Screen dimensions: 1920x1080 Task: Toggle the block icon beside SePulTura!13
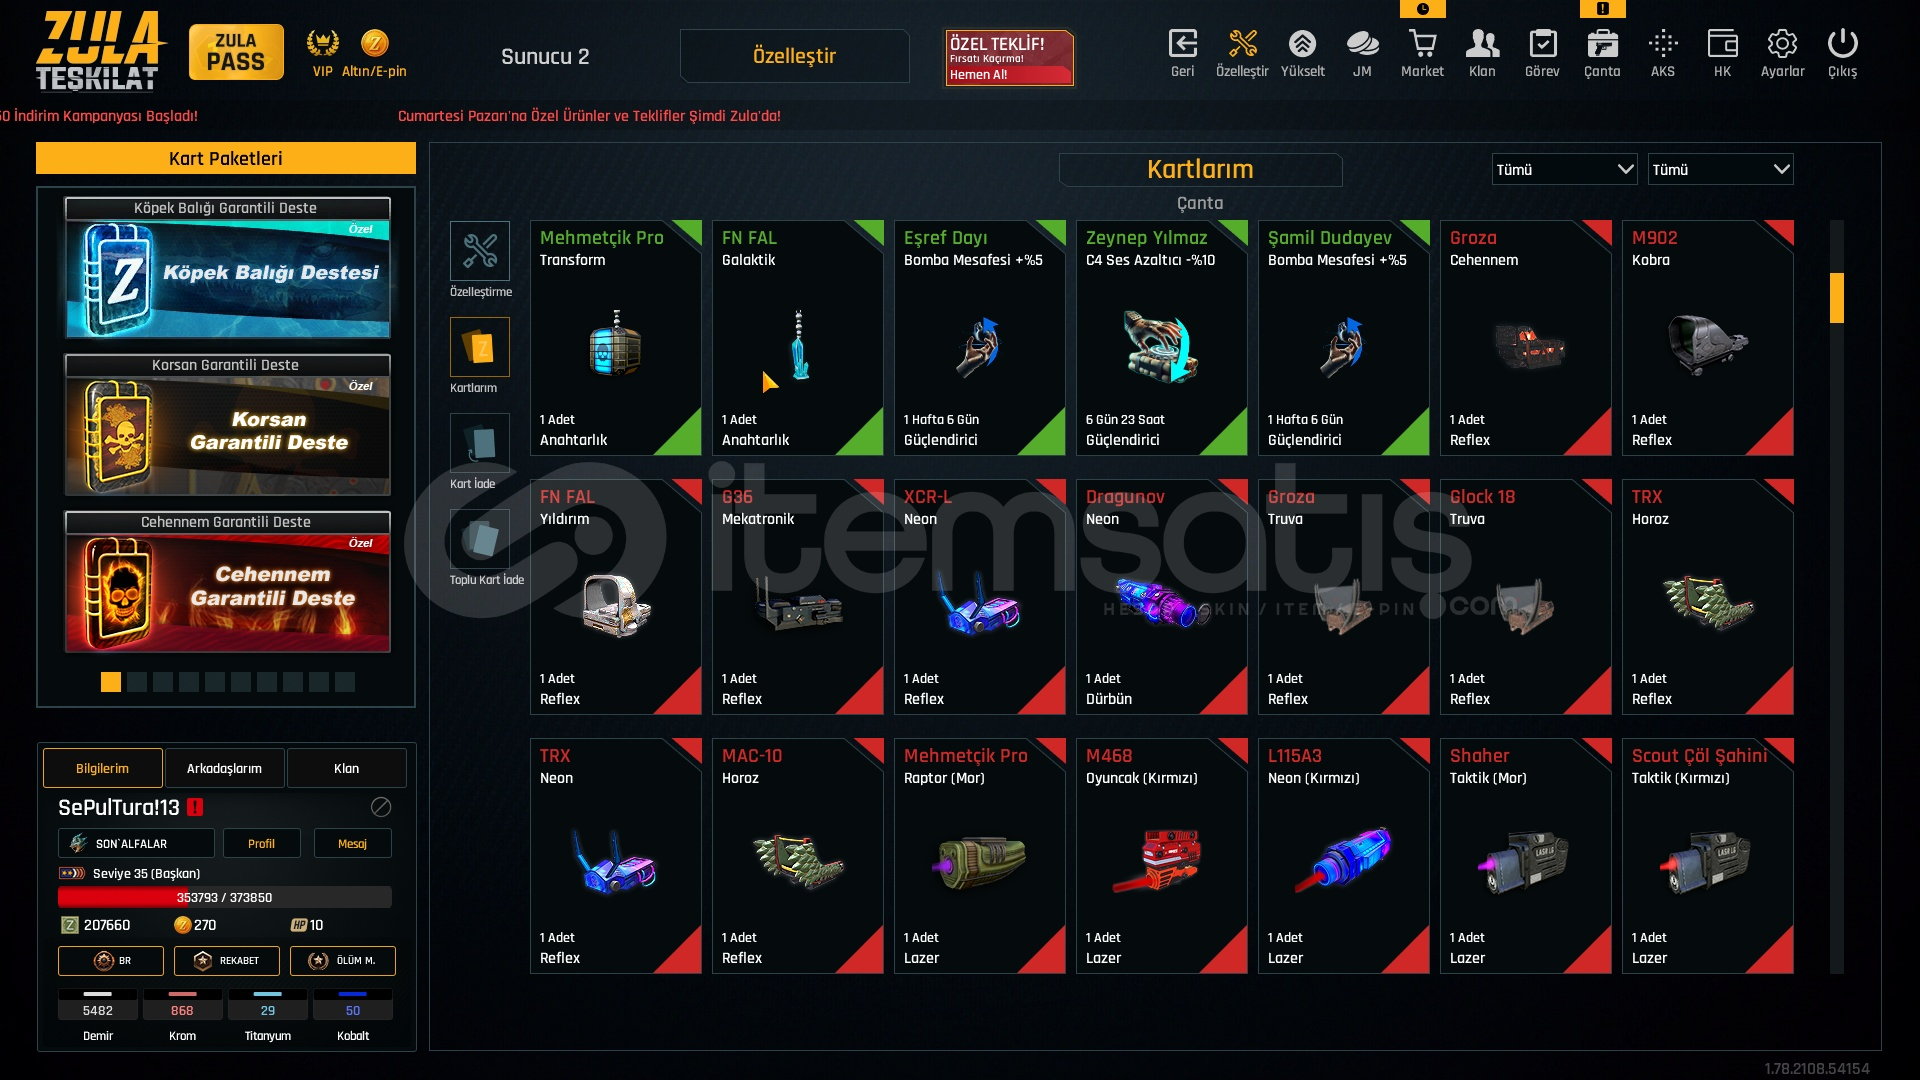tap(381, 807)
